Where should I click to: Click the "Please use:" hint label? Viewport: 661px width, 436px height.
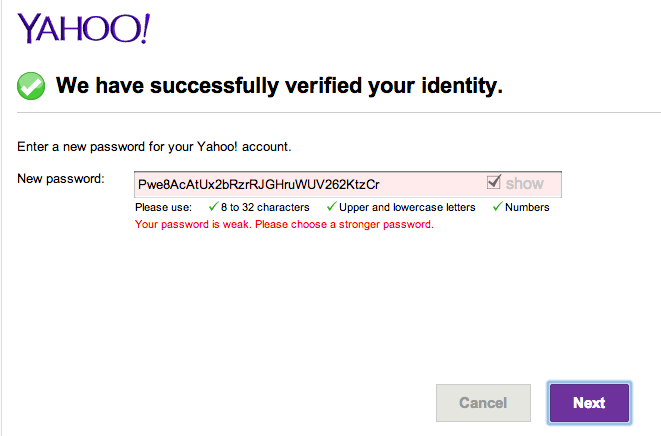point(162,207)
